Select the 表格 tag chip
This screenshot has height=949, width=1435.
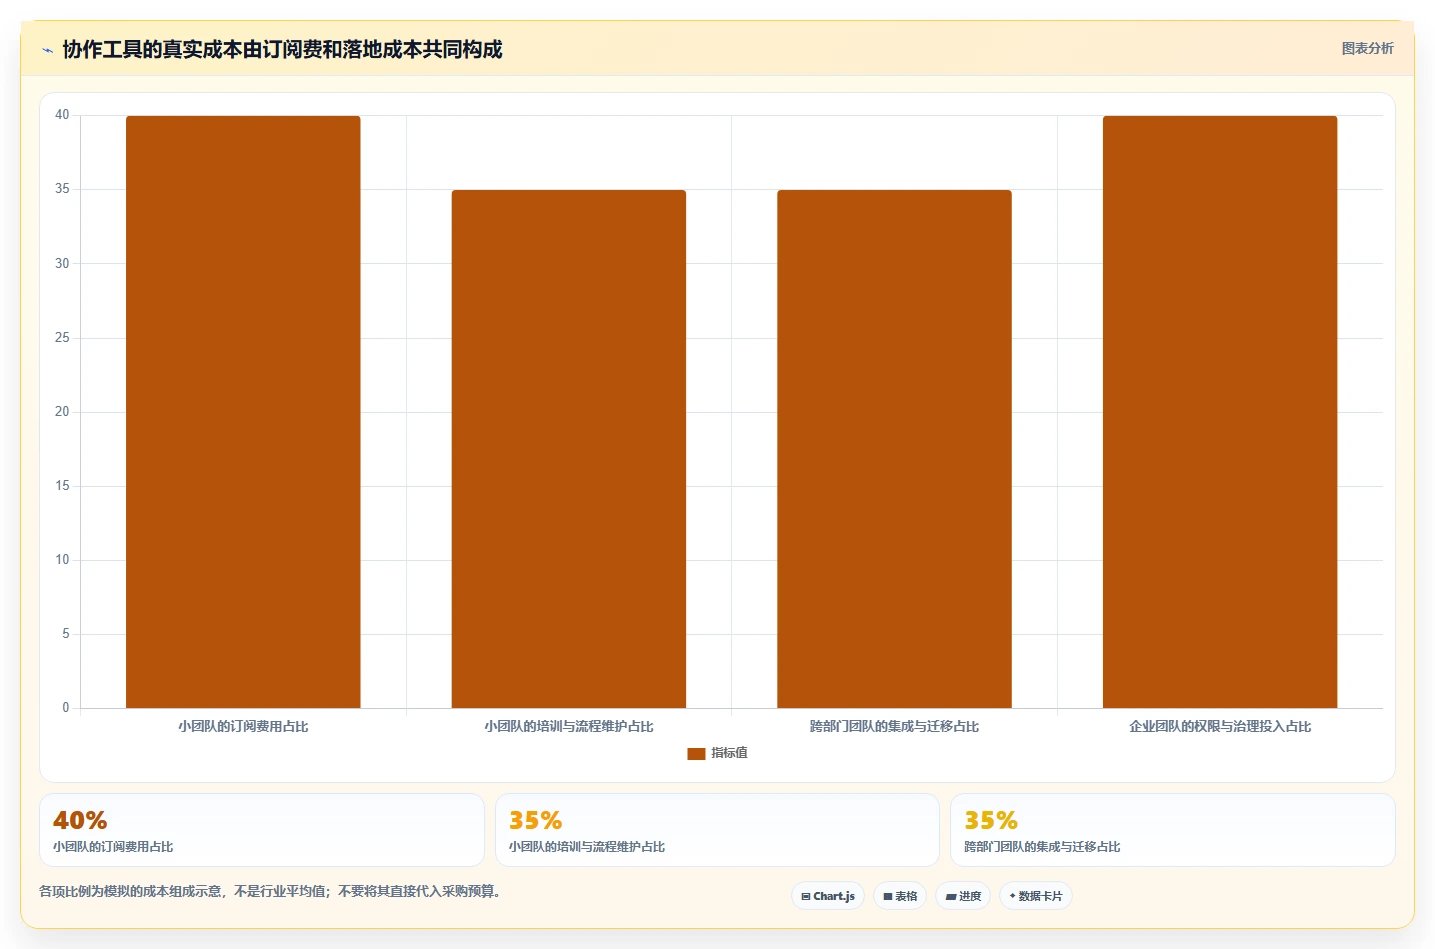900,896
